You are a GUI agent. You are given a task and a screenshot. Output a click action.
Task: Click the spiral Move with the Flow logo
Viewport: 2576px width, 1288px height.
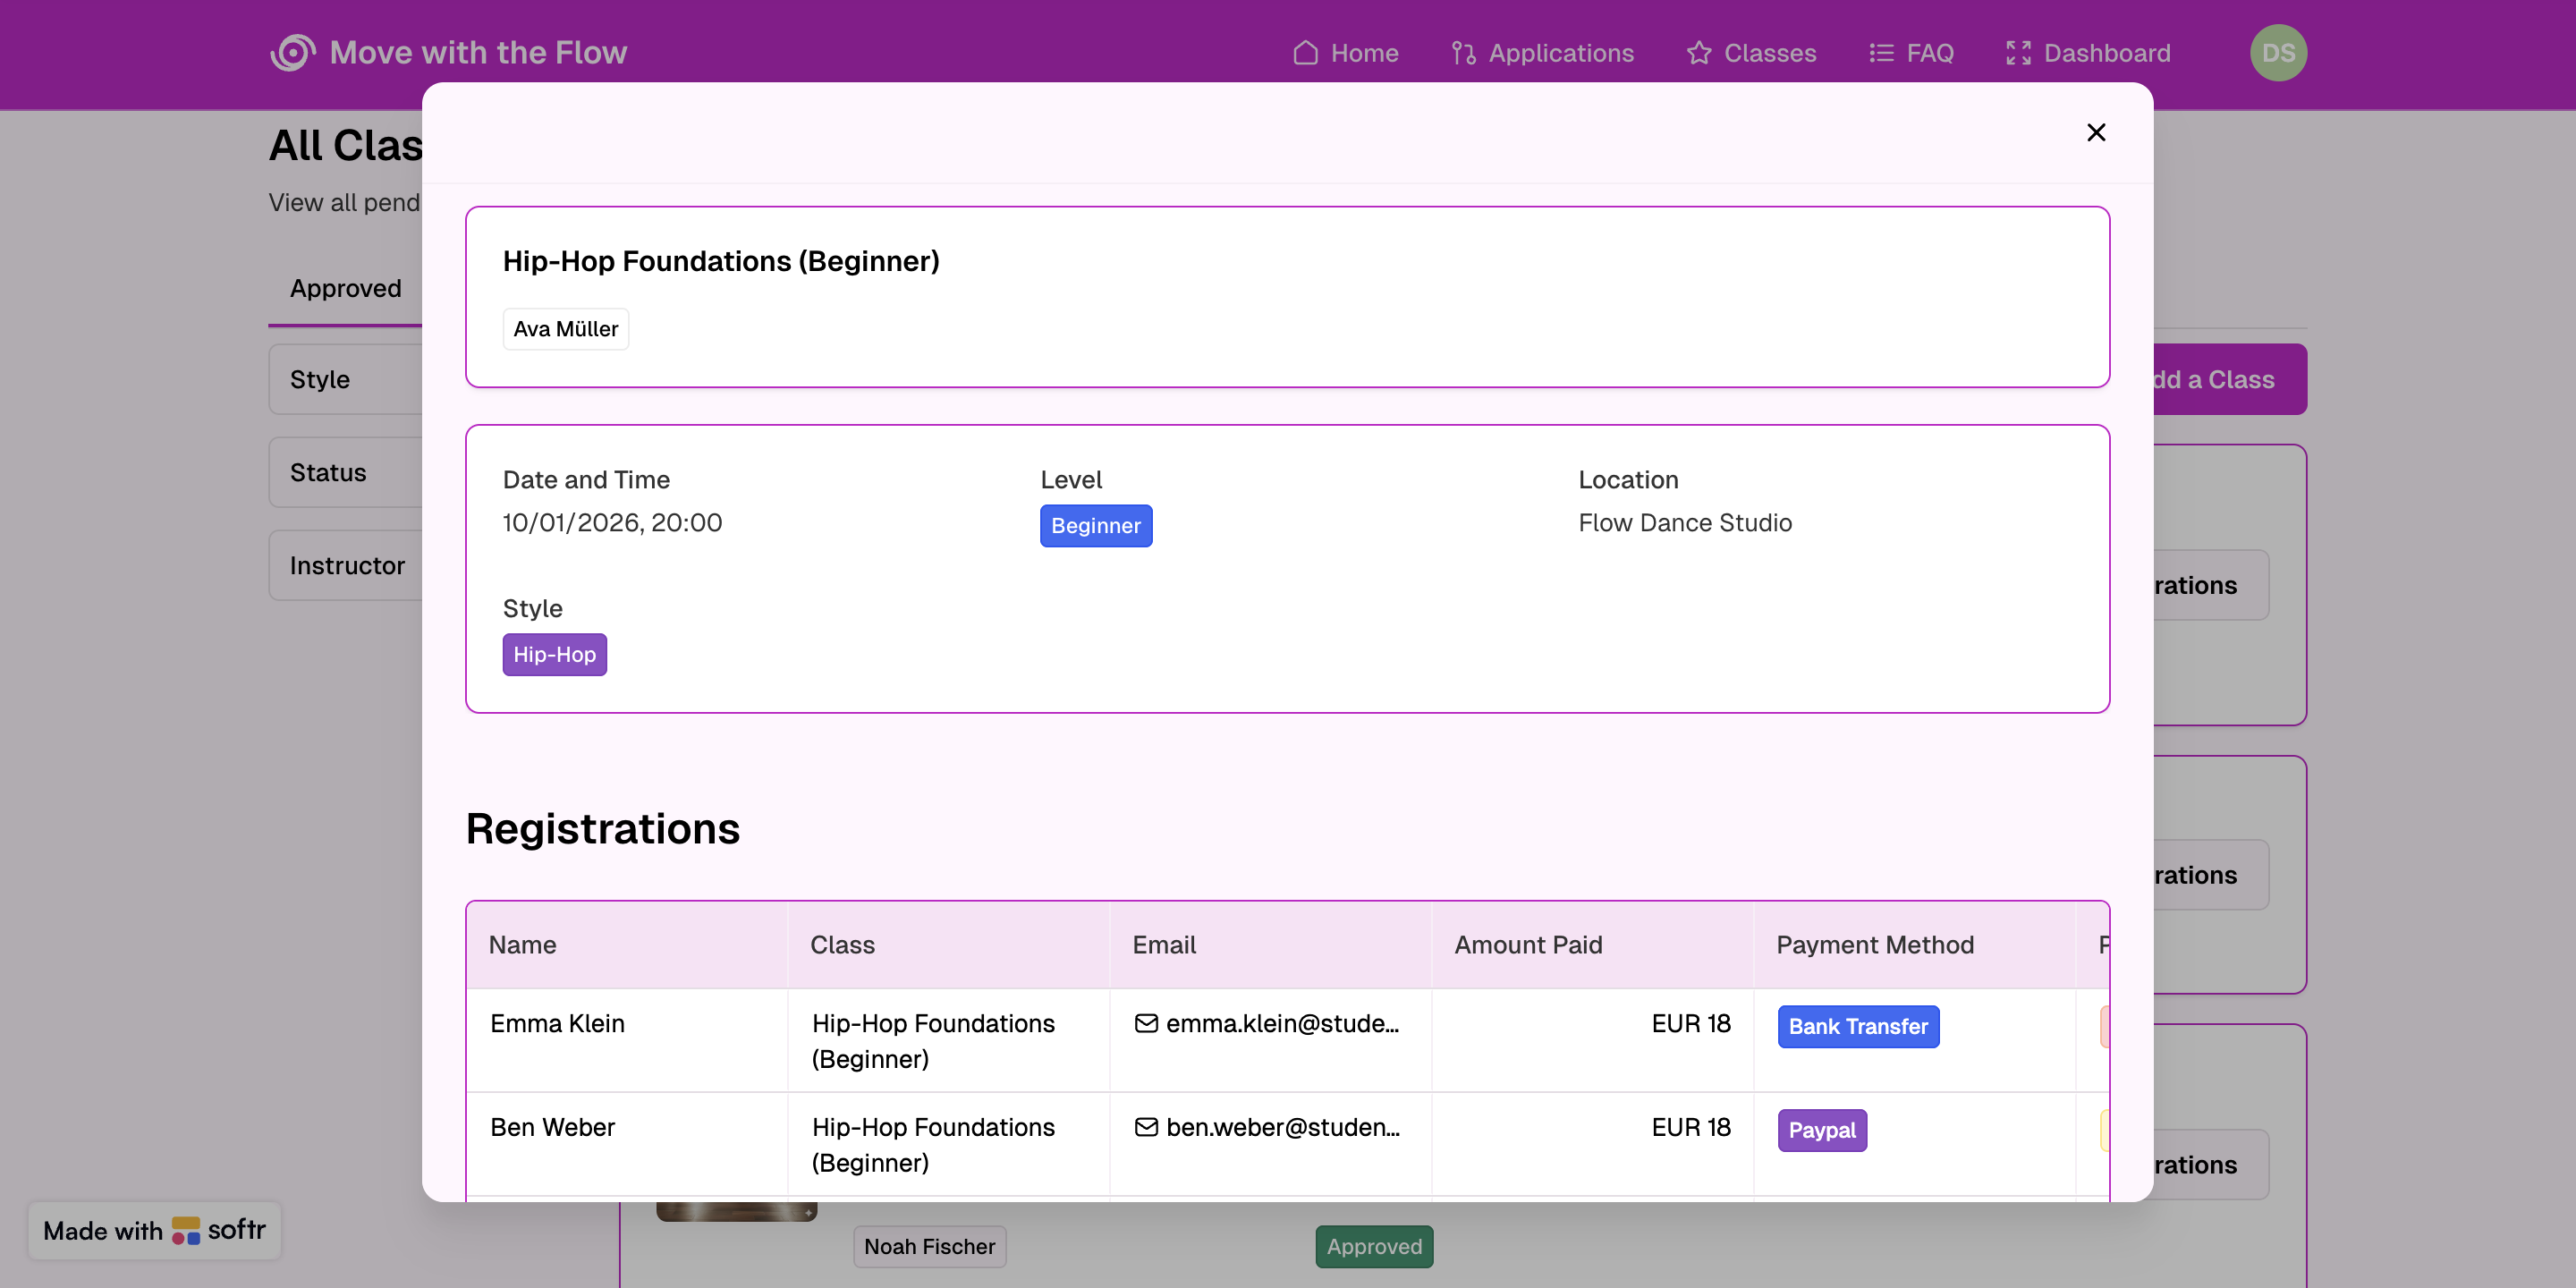pyautogui.click(x=292, y=52)
